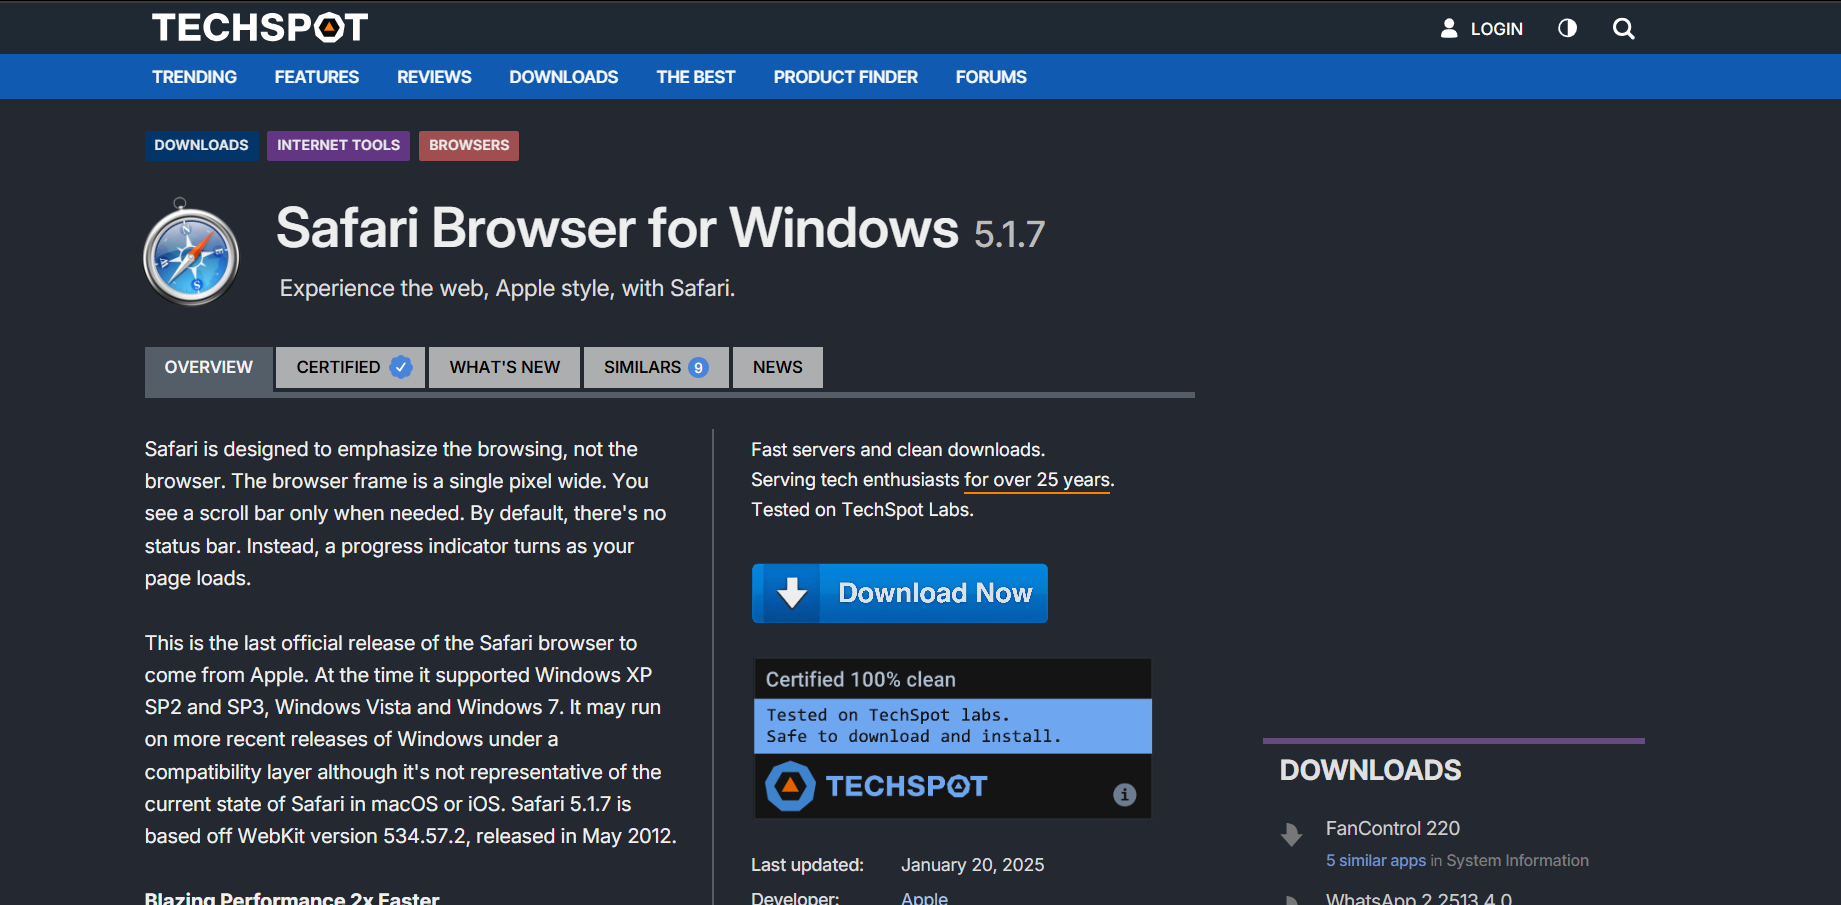The image size is (1841, 905).
Task: Switch to the WHAT'S NEW tab
Action: [504, 367]
